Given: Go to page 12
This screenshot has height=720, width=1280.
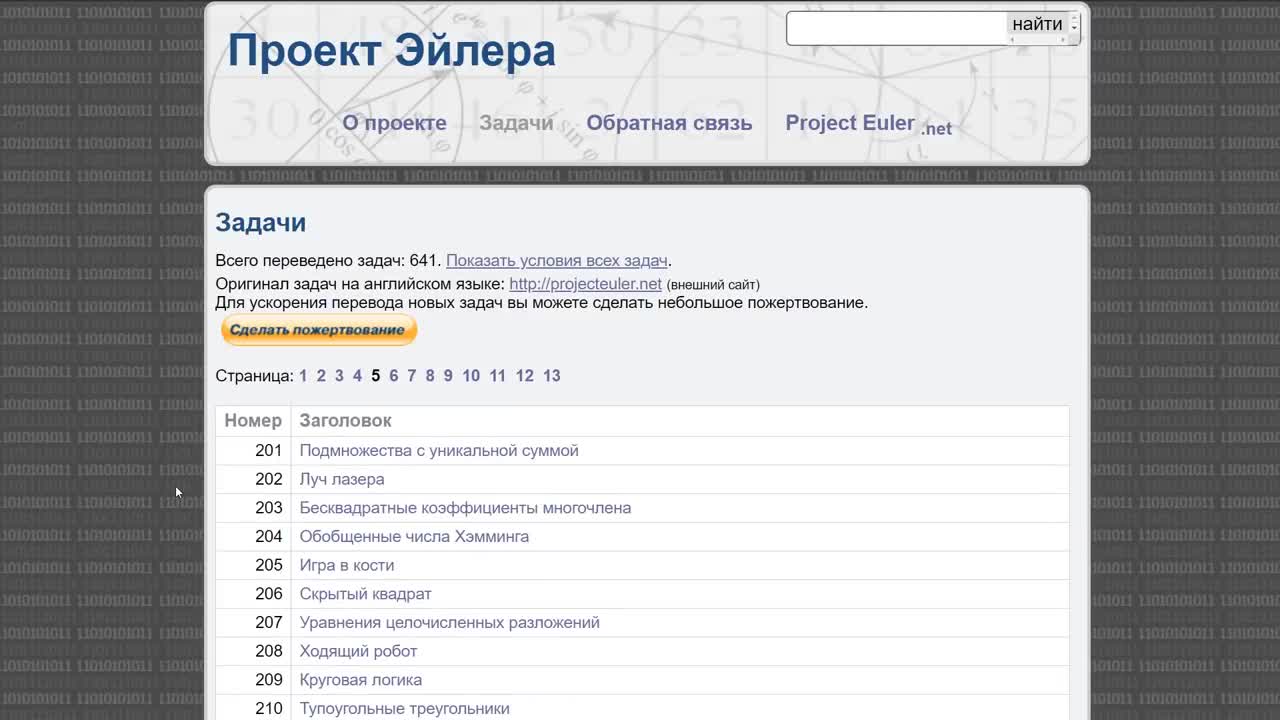Looking at the screenshot, I should click(x=525, y=376).
